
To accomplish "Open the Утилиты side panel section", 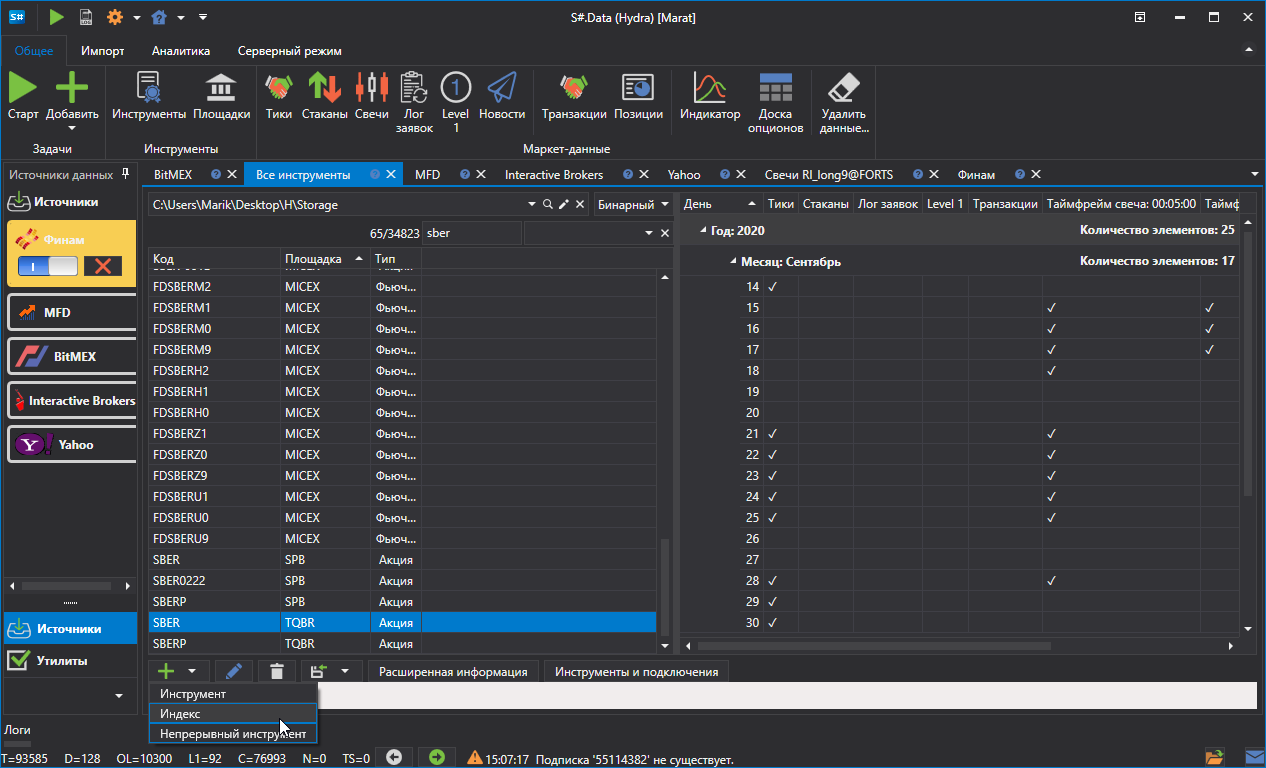I will (70, 661).
